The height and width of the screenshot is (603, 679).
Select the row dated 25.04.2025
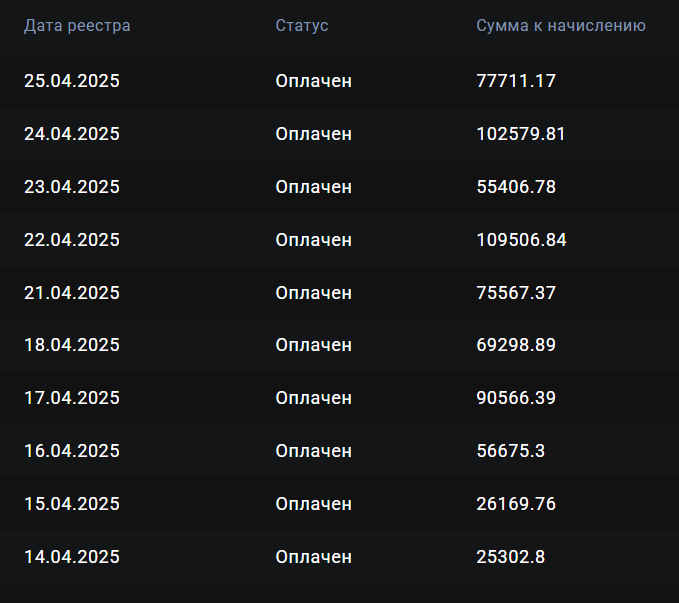[340, 81]
